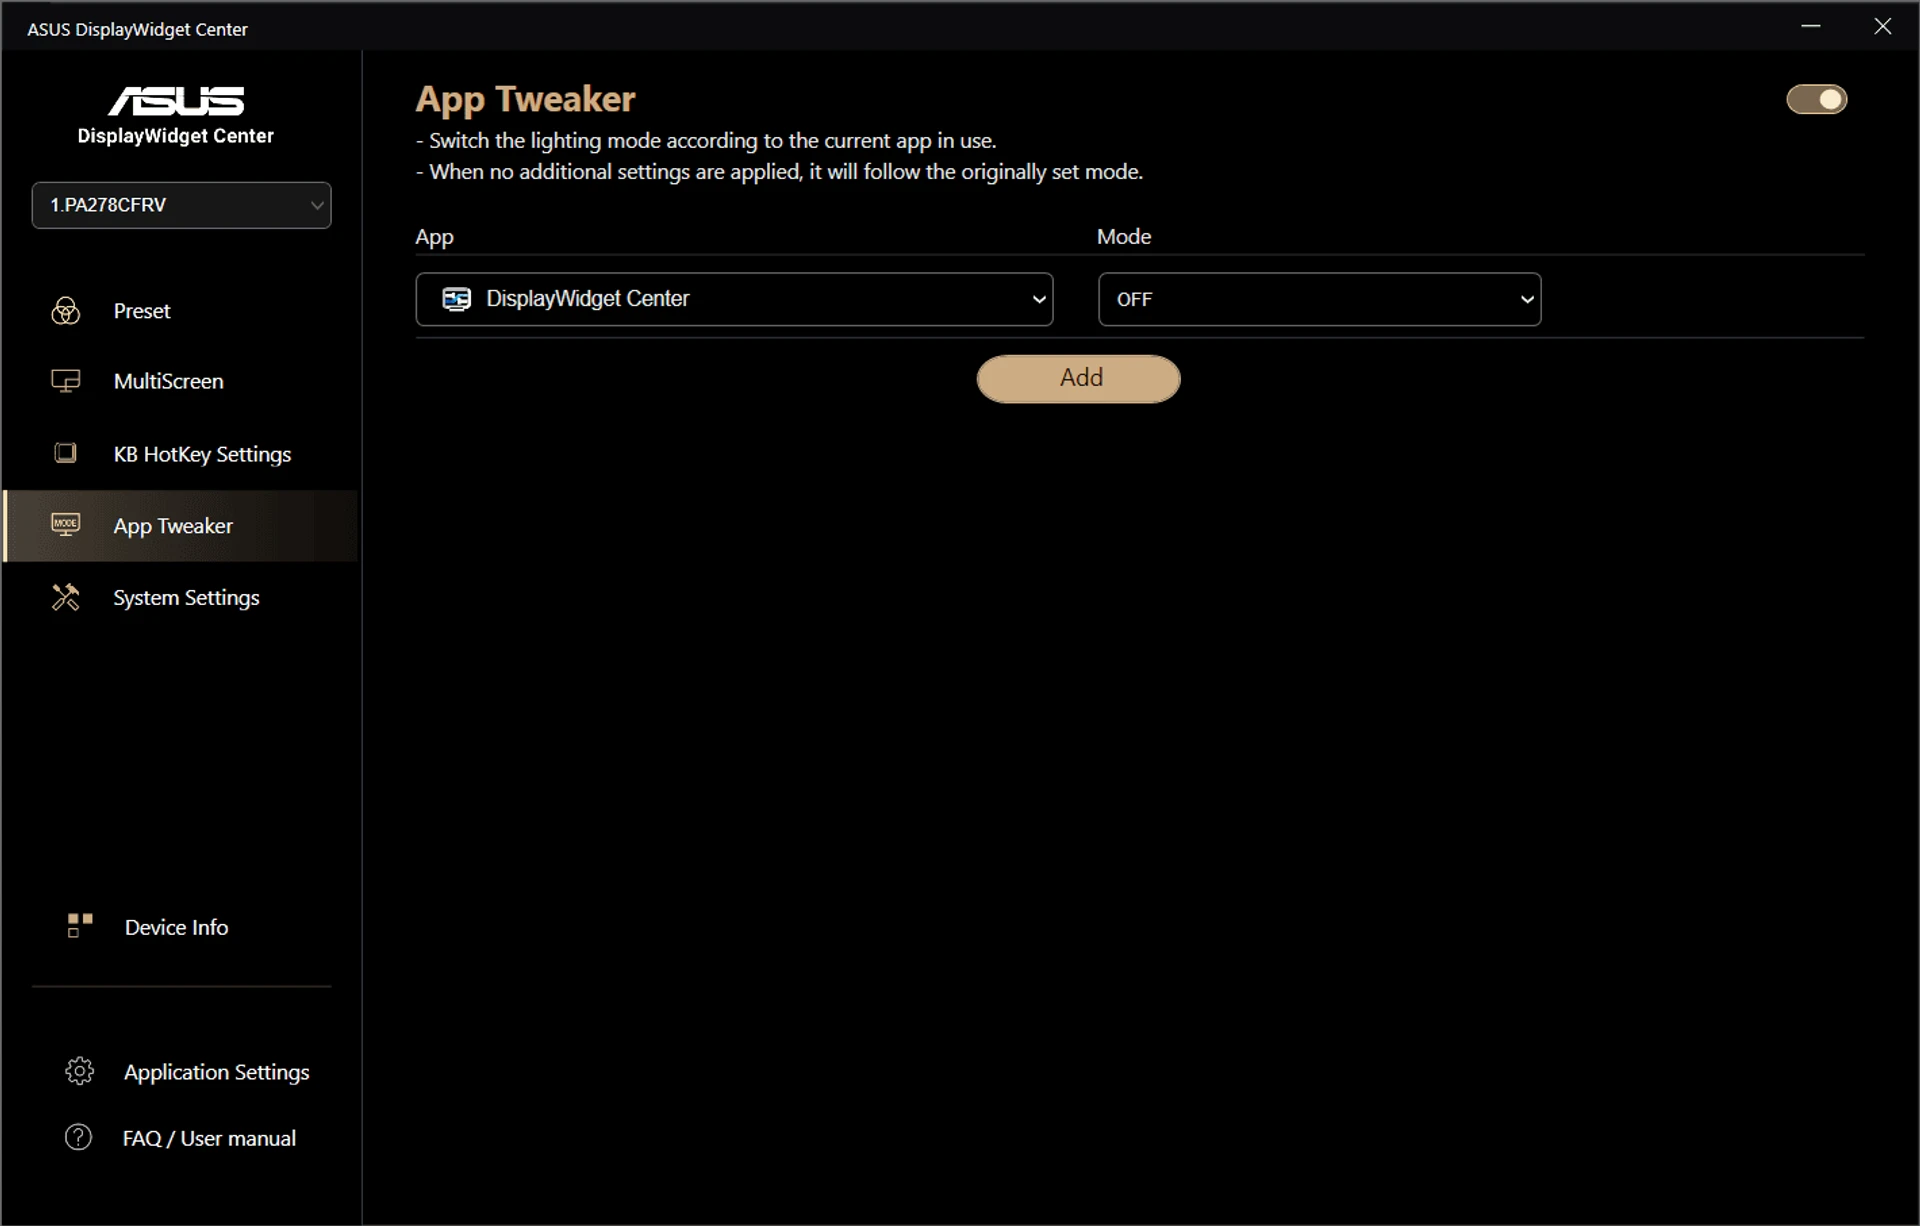Image resolution: width=1920 pixels, height=1226 pixels.
Task: Open KB HotKey Settings page
Action: click(x=181, y=454)
